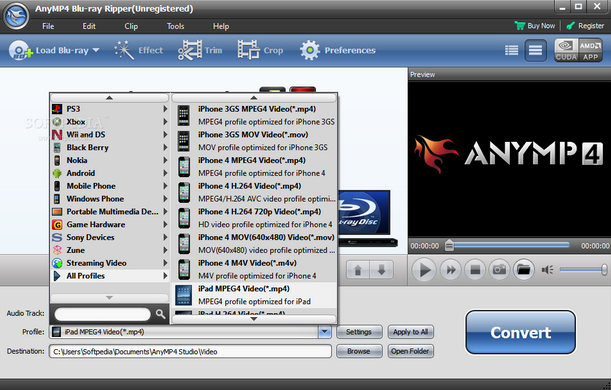Toggle NVIDIA CUDA acceleration

(566, 50)
